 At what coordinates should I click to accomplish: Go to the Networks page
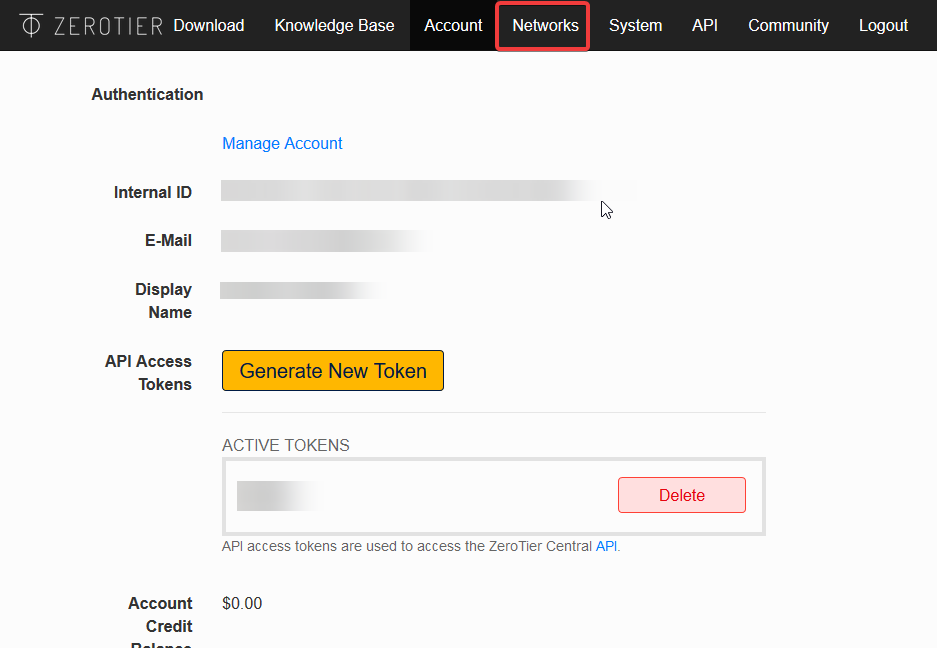click(546, 26)
